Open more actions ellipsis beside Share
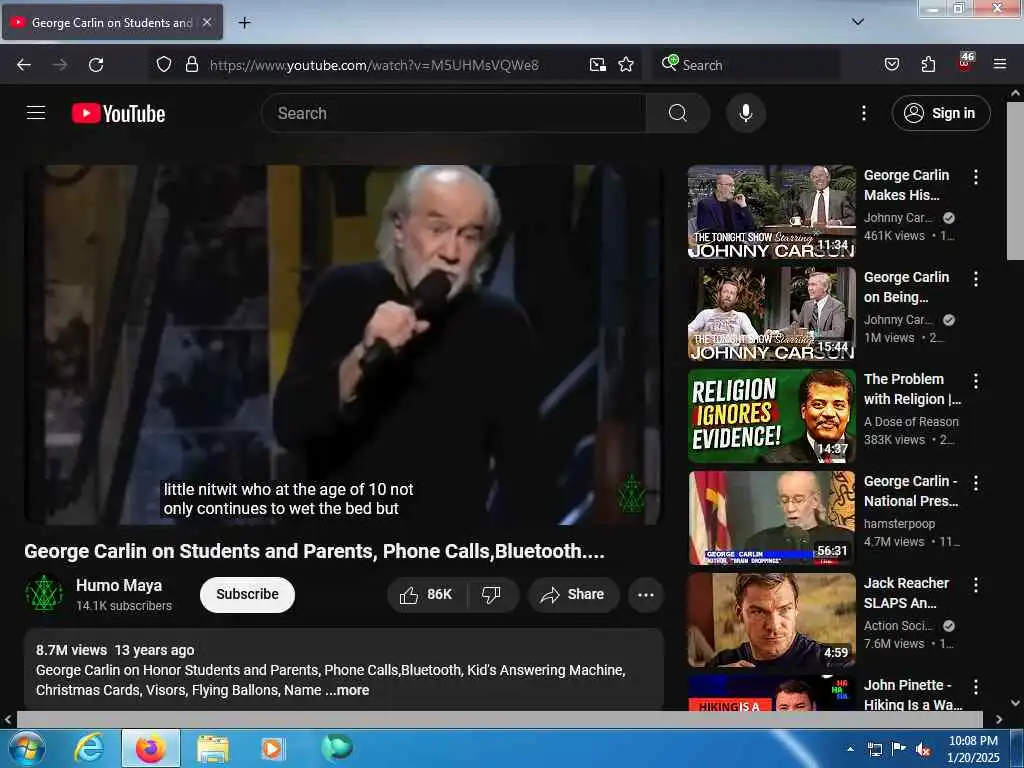1024x768 pixels. click(646, 594)
